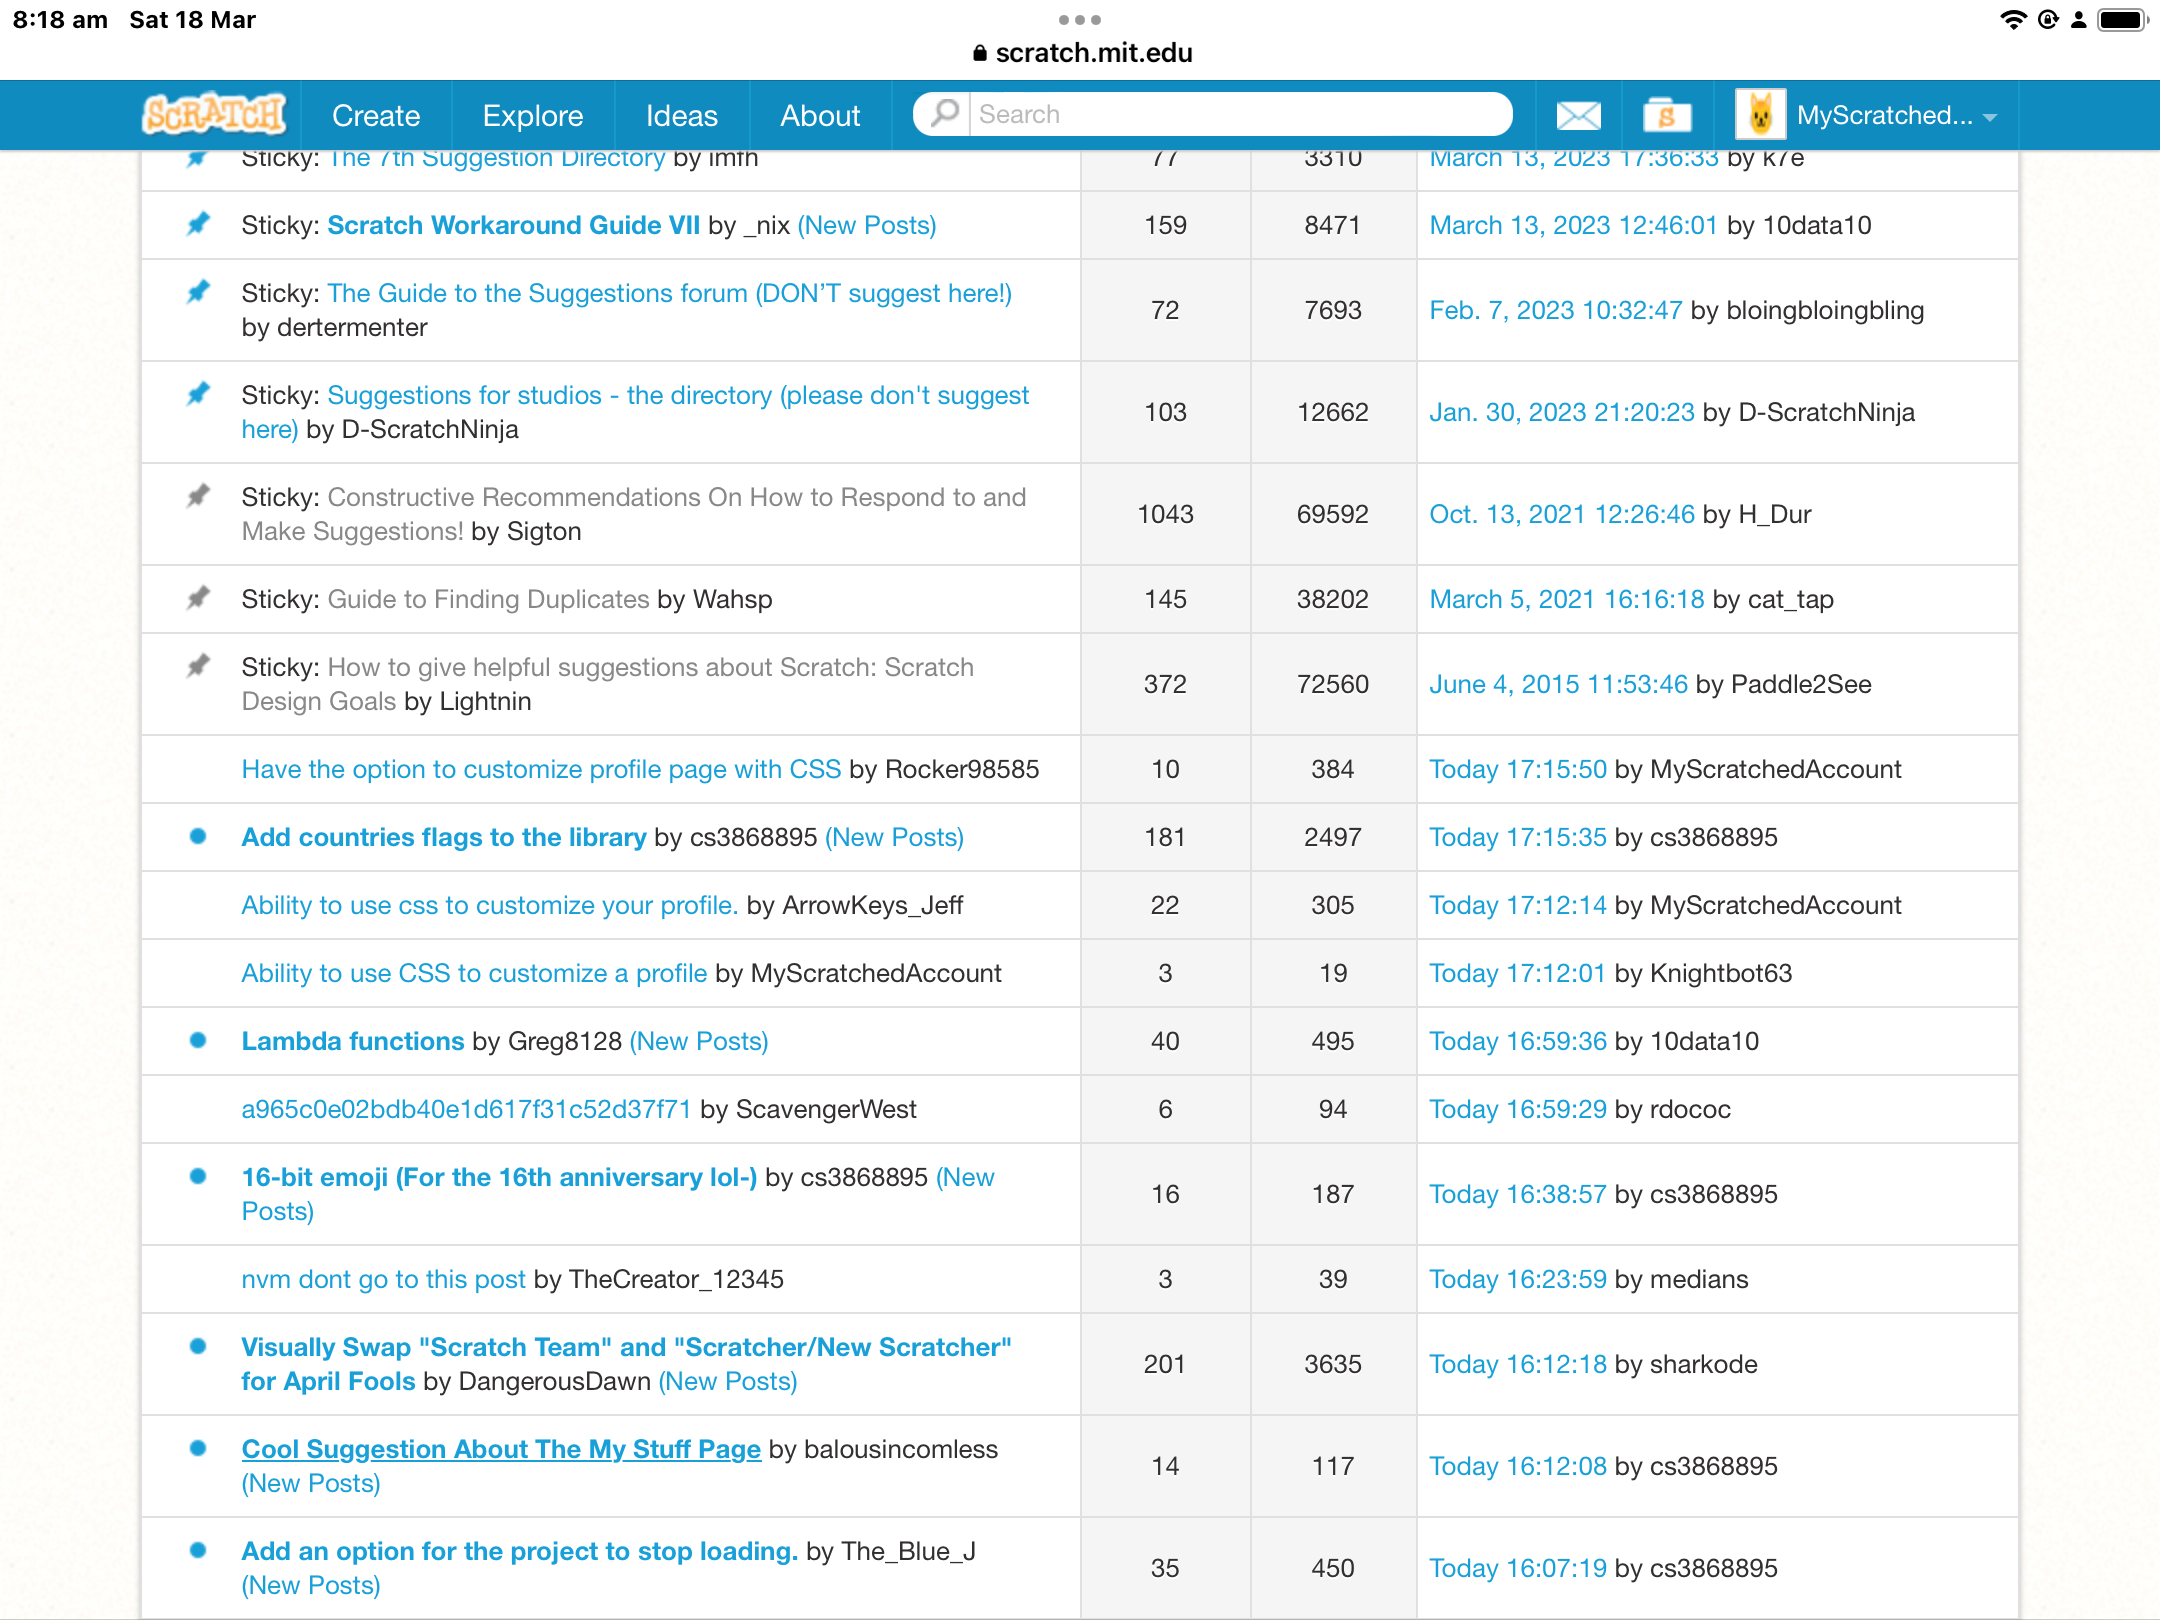The width and height of the screenshot is (2160, 1620).
Task: Open the About page
Action: point(819,116)
